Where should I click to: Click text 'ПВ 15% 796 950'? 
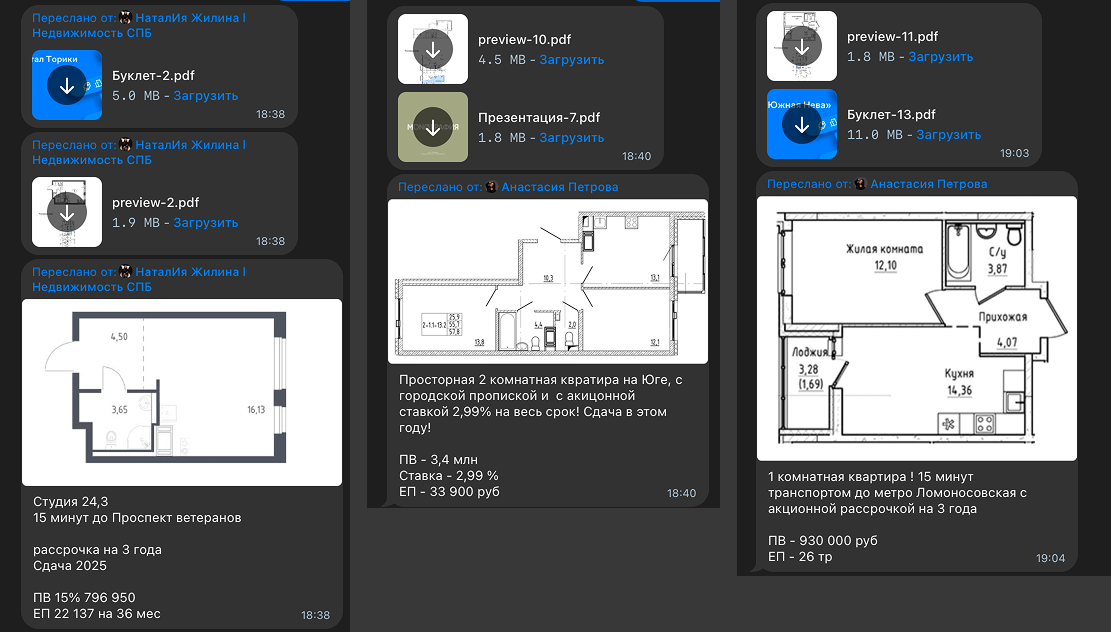(84, 597)
